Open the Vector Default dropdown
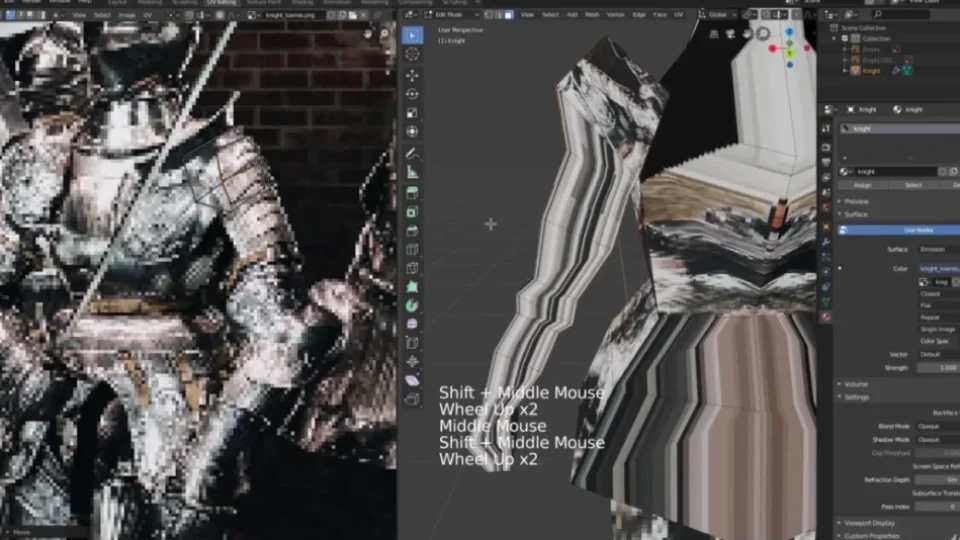 point(939,354)
